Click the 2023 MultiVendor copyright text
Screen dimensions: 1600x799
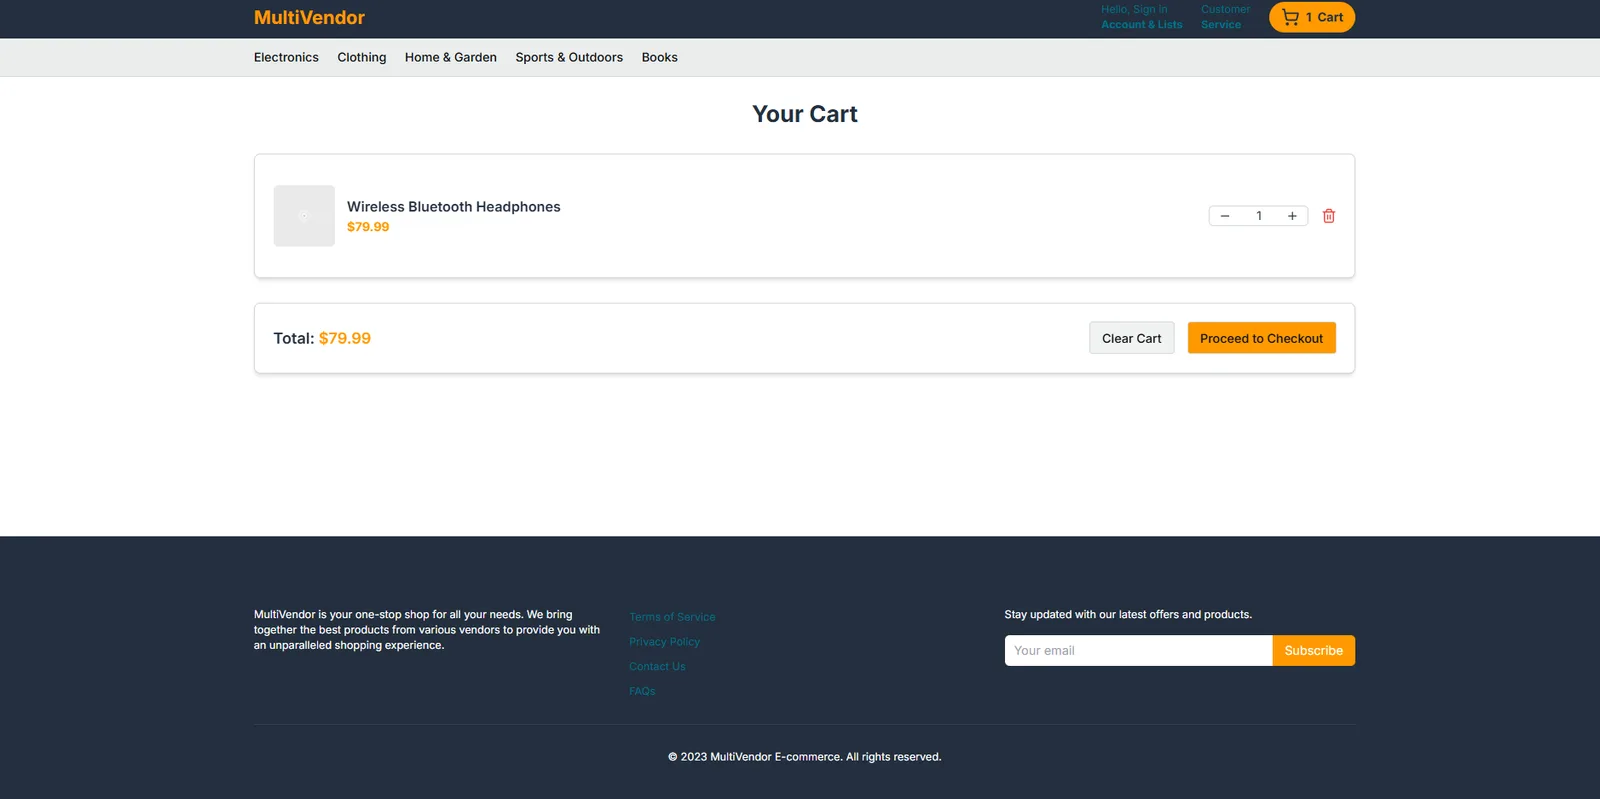[805, 757]
